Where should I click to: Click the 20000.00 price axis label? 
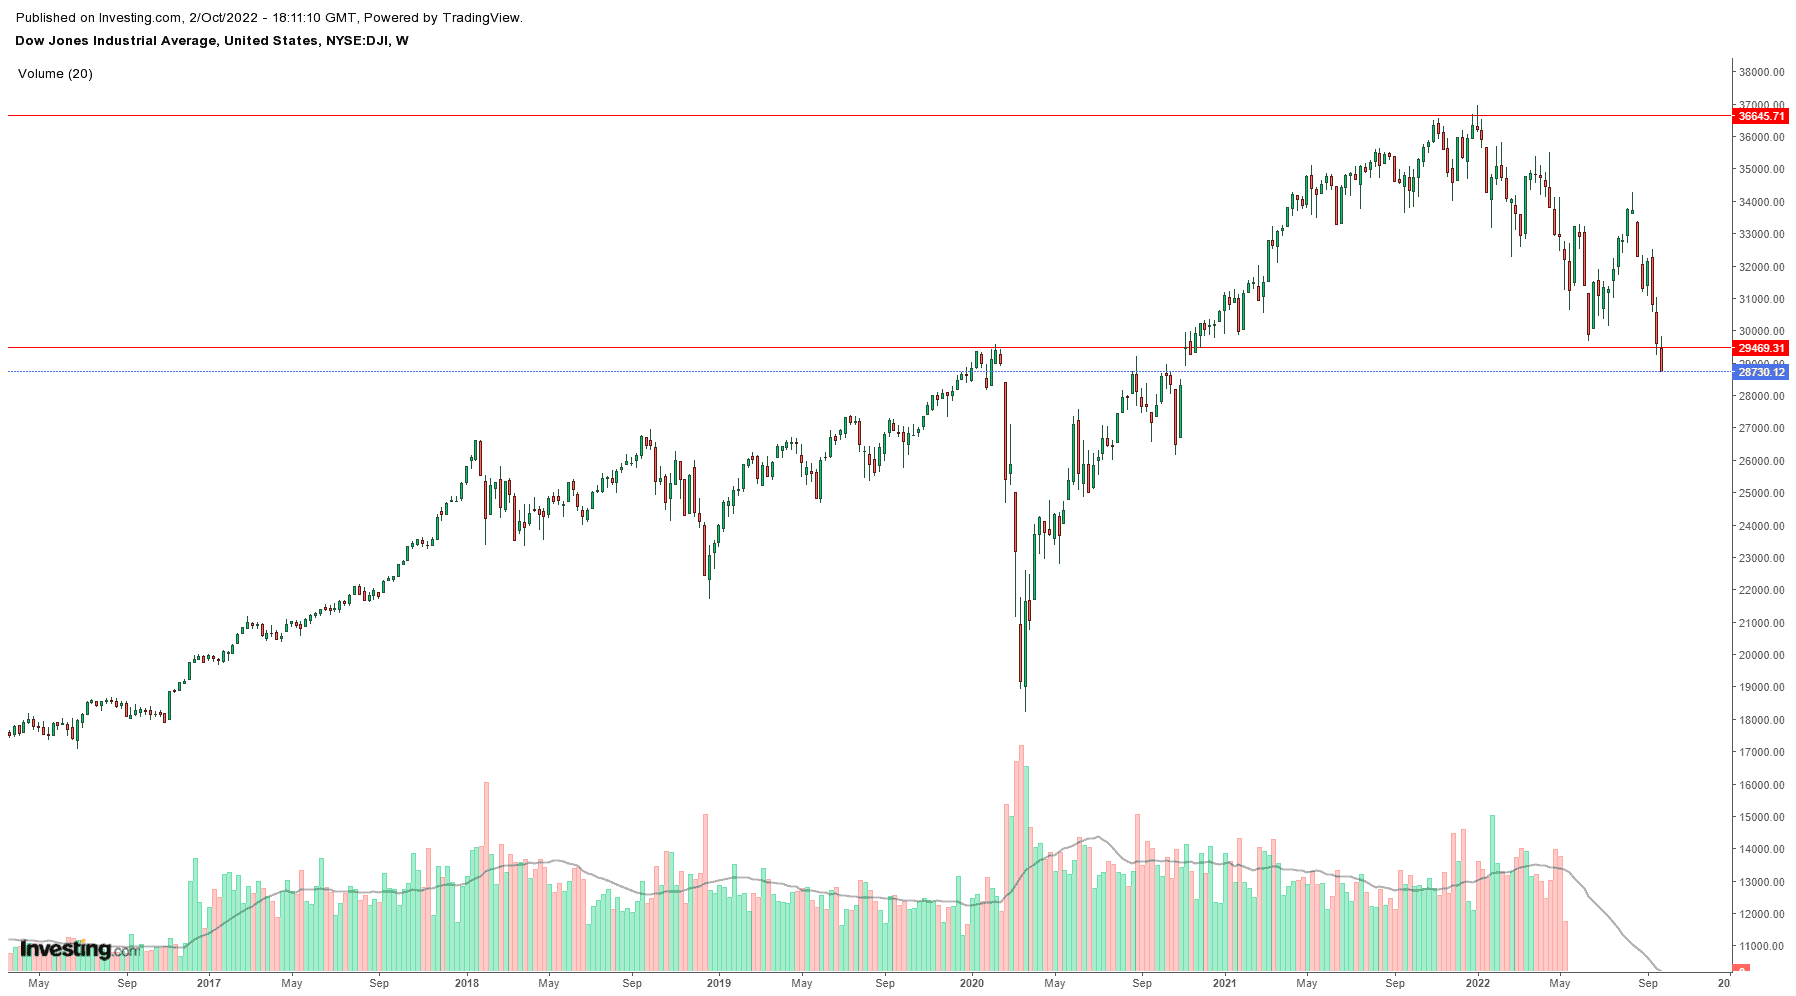1761,655
